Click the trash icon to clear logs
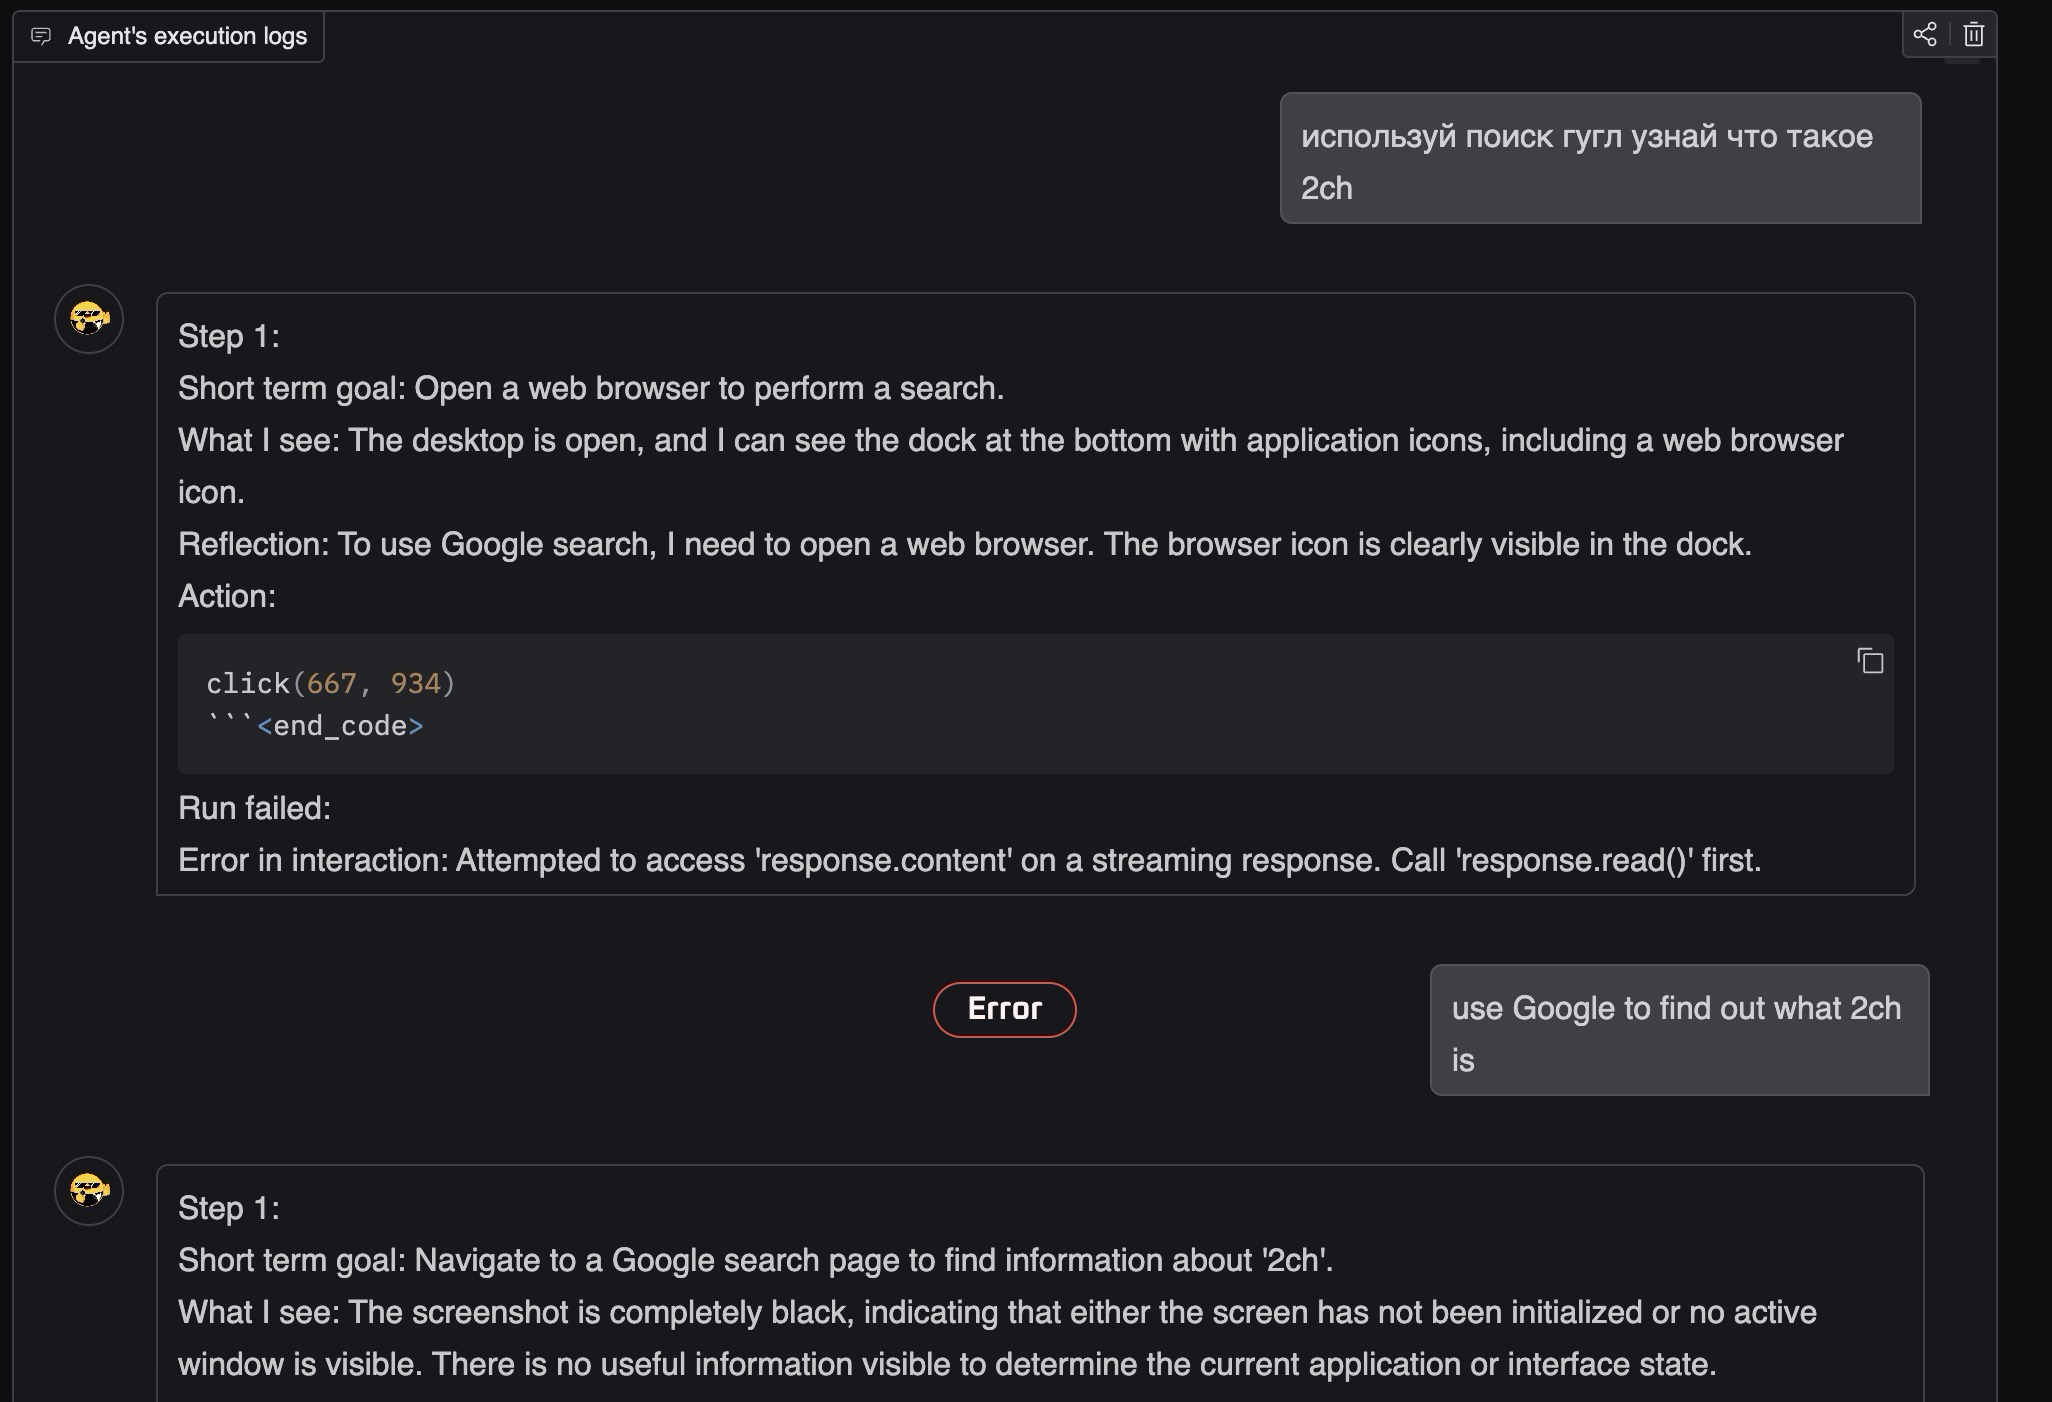Viewport: 2052px width, 1402px height. (1973, 35)
